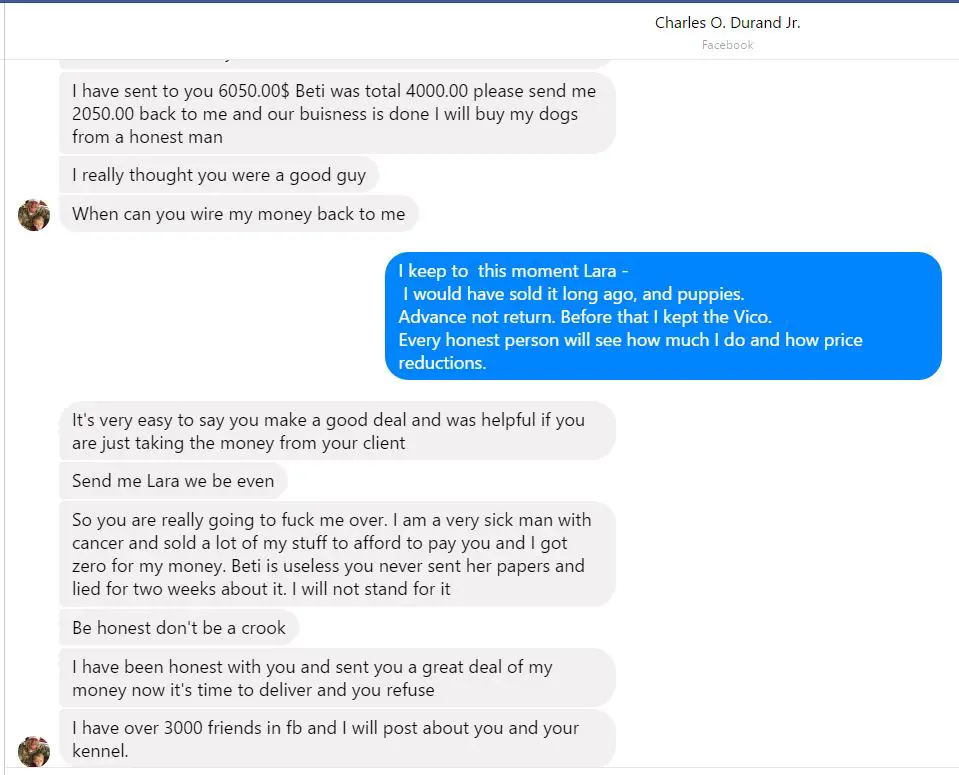Click the 'reductions.' line in blue message
This screenshot has height=775, width=959.
(x=442, y=363)
